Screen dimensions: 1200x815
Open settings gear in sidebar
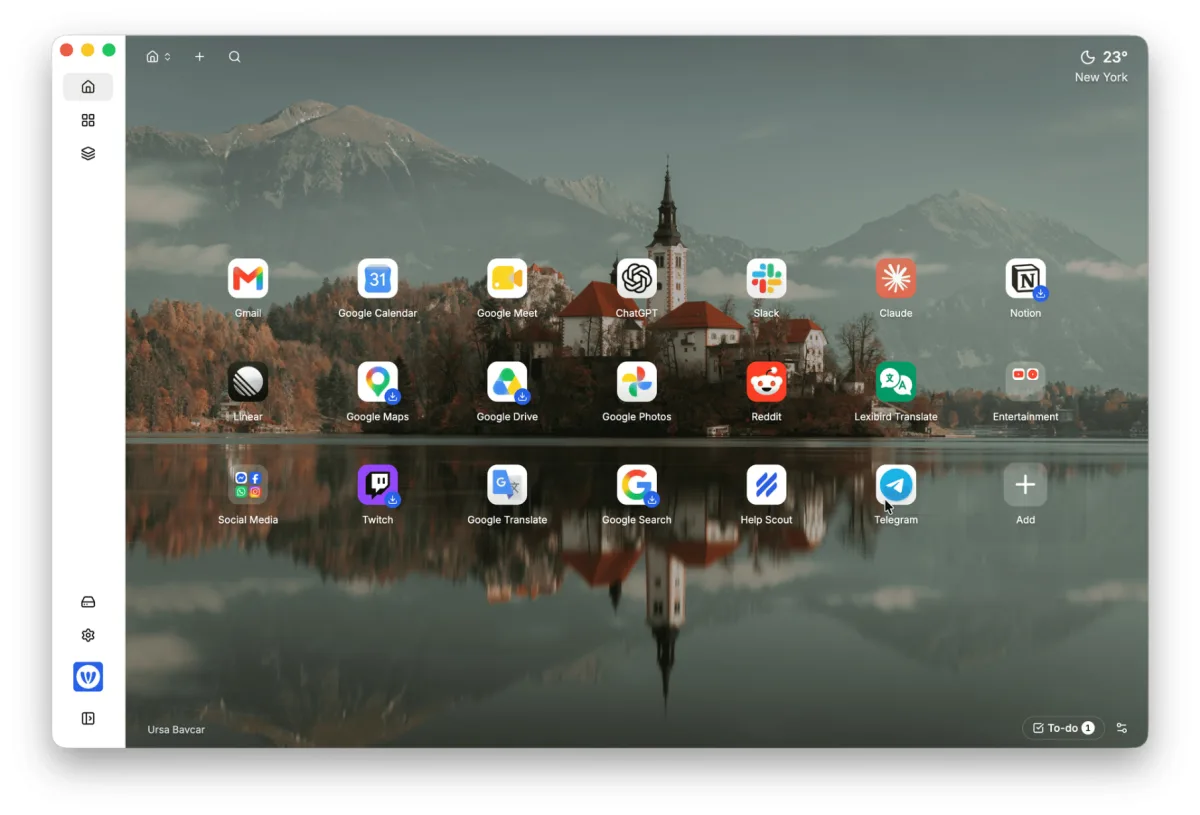88,635
